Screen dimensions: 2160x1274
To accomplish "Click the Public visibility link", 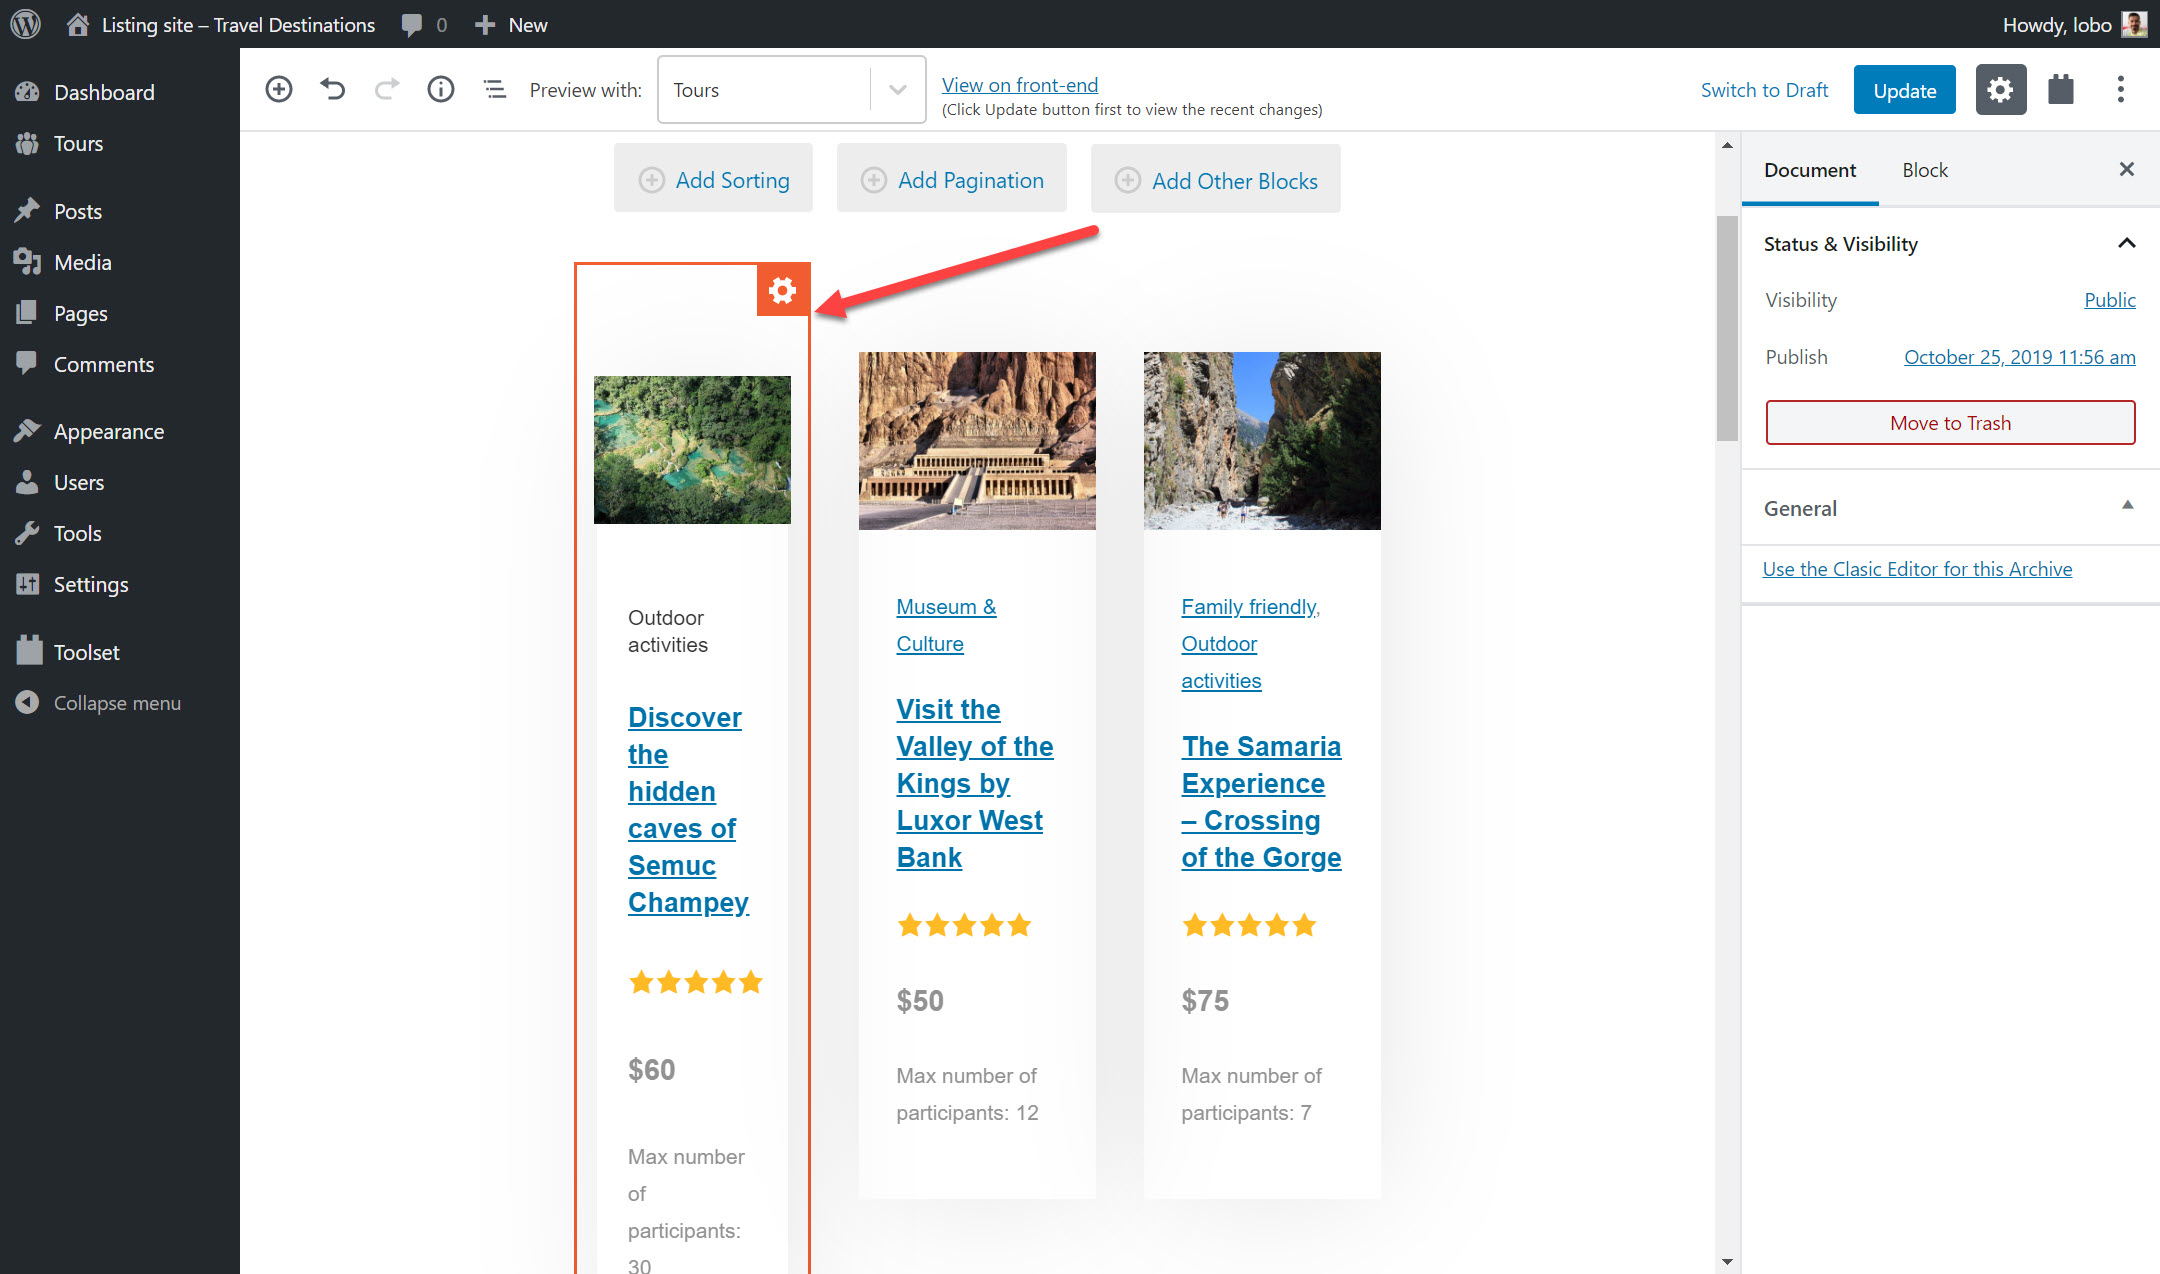I will (x=2110, y=300).
